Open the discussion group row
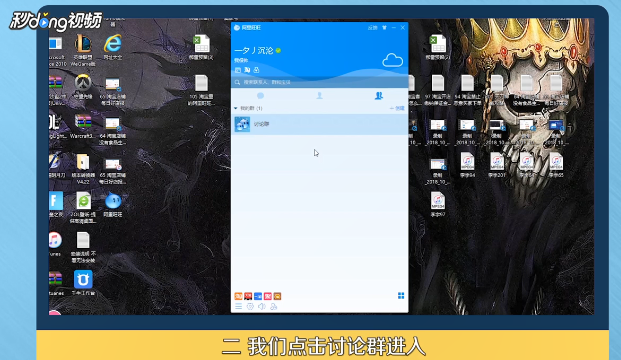Image resolution: width=621 pixels, height=360 pixels. pos(320,124)
